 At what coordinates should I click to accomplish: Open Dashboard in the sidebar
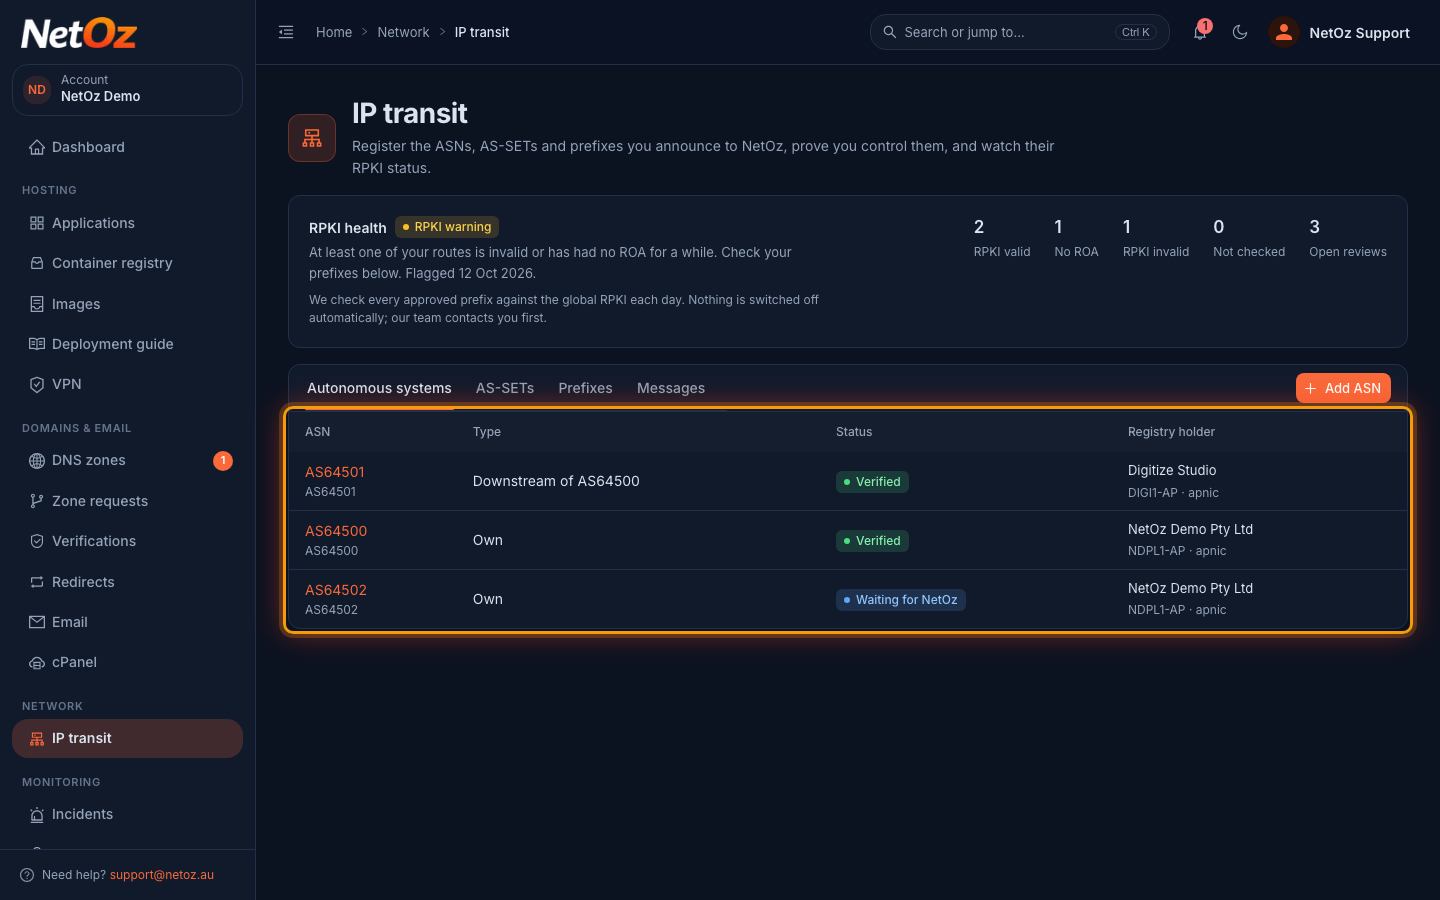pyautogui.click(x=127, y=147)
